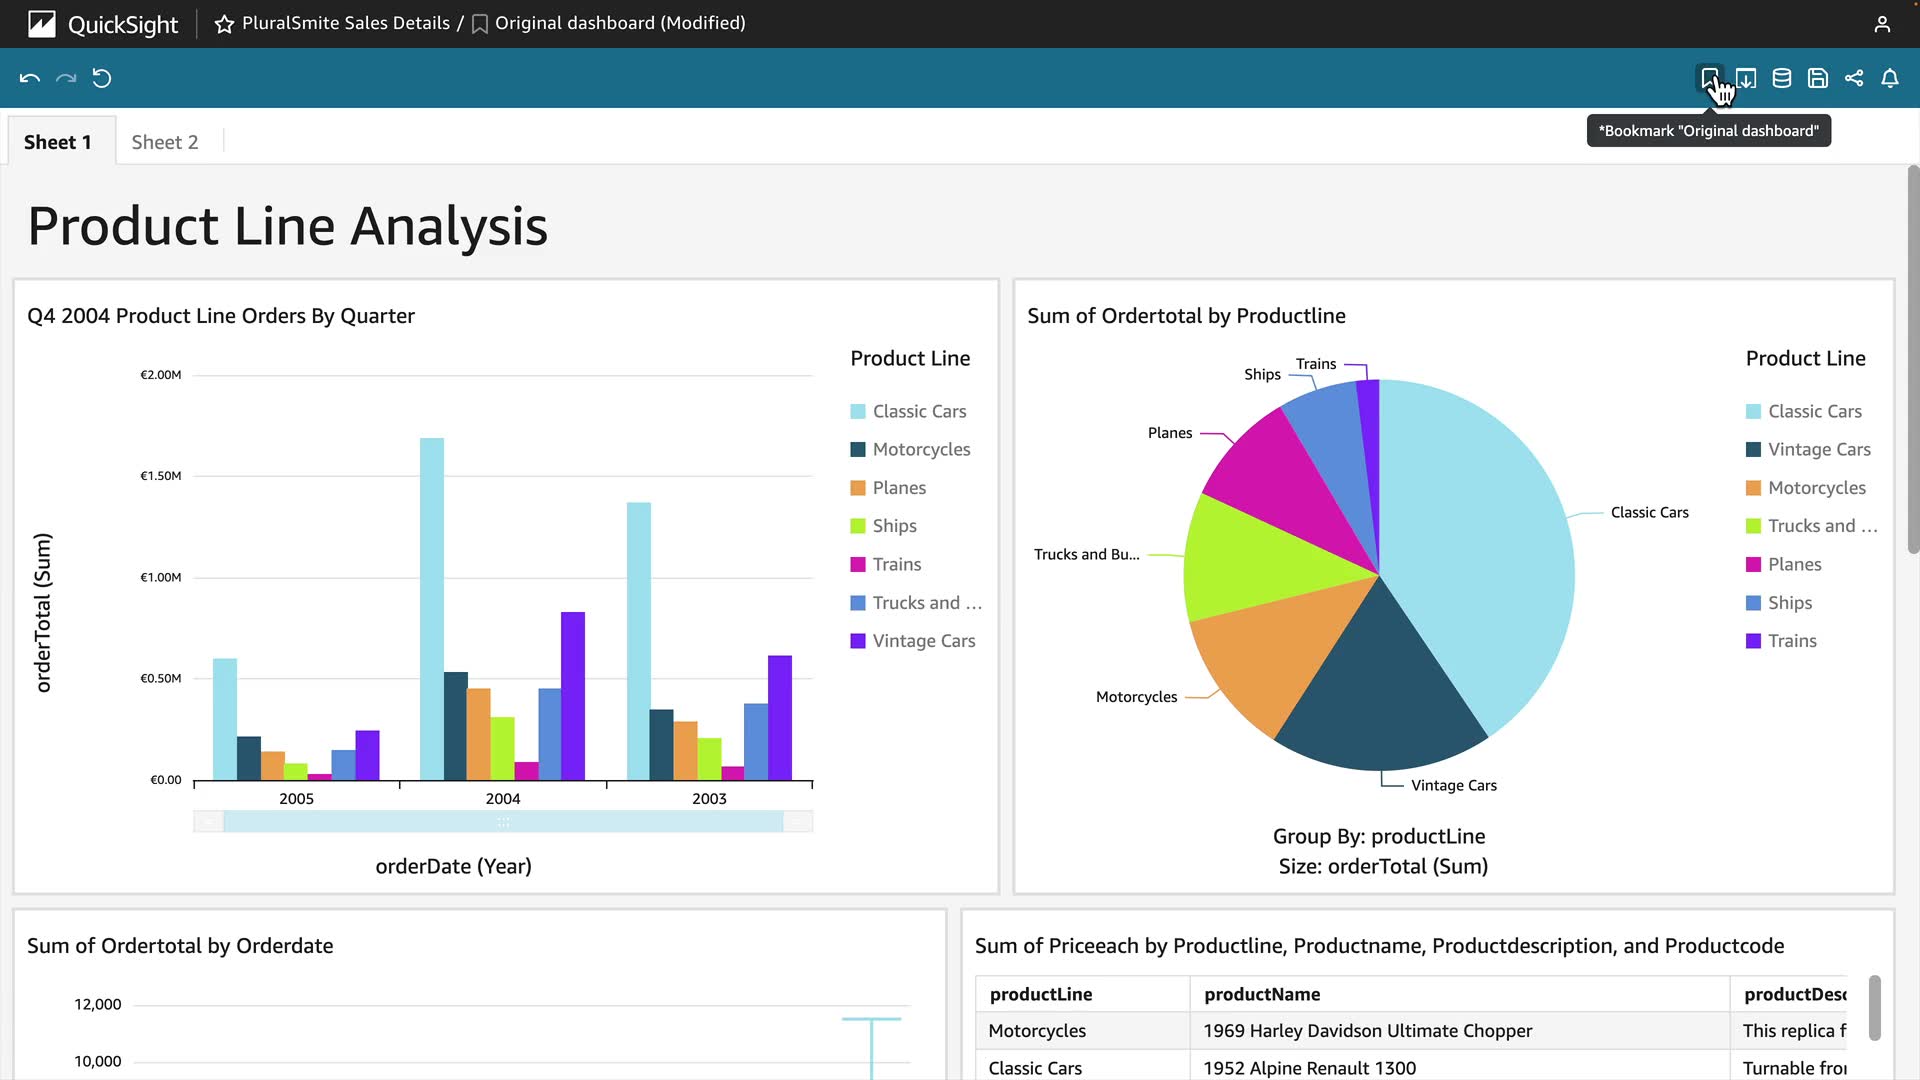The width and height of the screenshot is (1920, 1080).
Task: Switch to Sheet 2 tab
Action: coord(165,142)
